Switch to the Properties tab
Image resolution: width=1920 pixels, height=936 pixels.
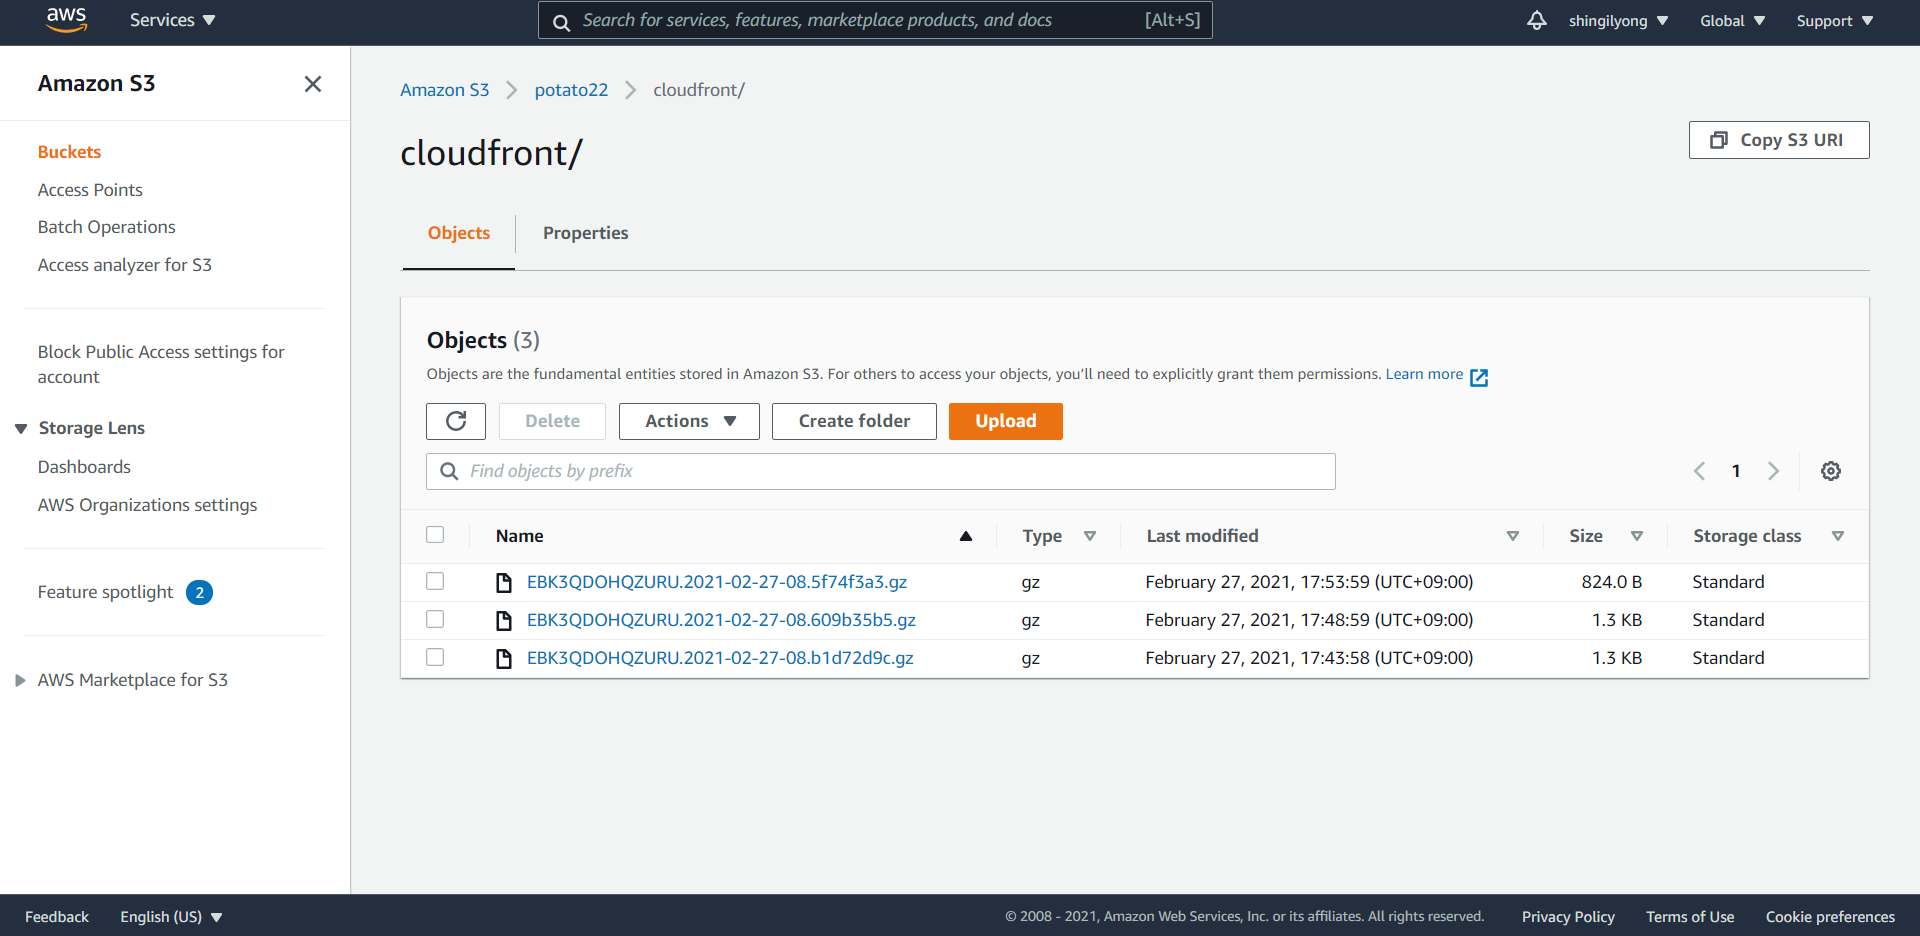pos(586,233)
